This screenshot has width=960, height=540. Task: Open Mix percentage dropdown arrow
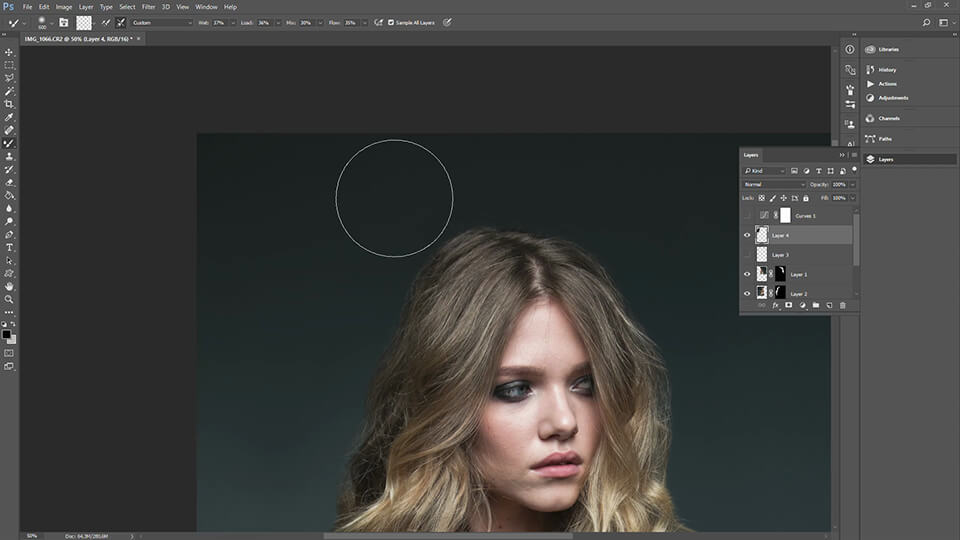pyautogui.click(x=320, y=23)
